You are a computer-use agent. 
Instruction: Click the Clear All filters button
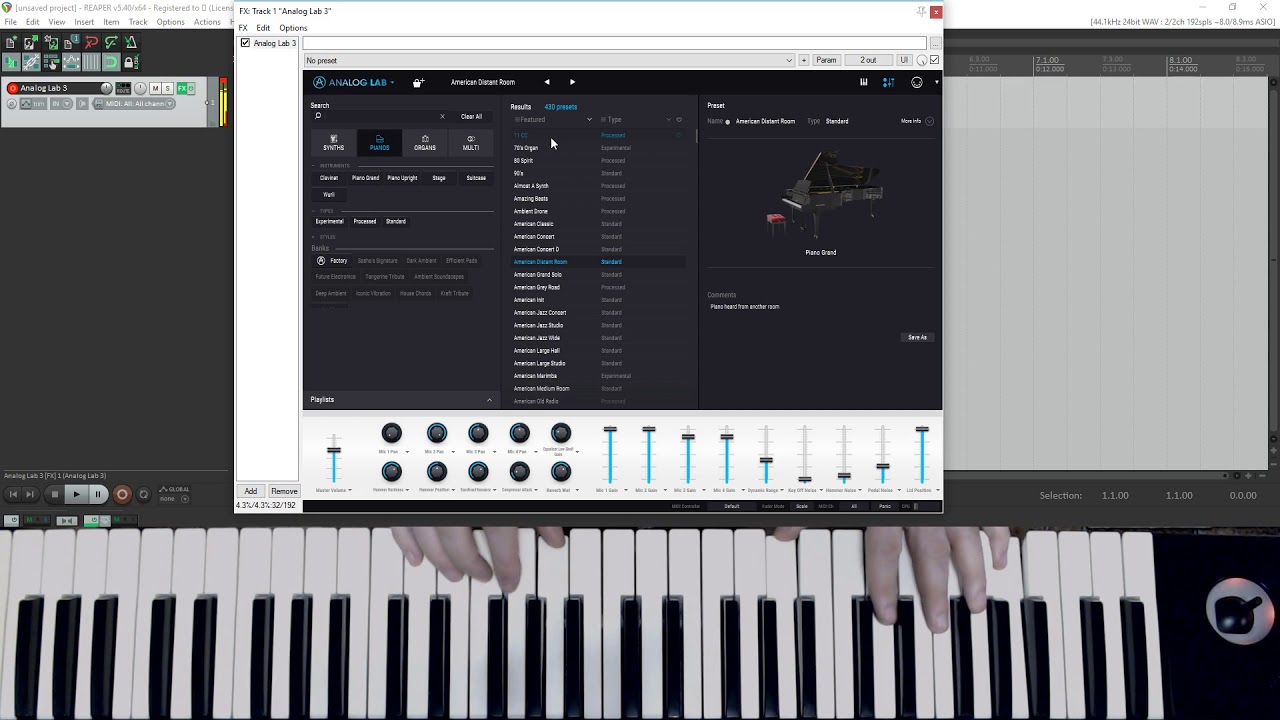[x=471, y=116]
